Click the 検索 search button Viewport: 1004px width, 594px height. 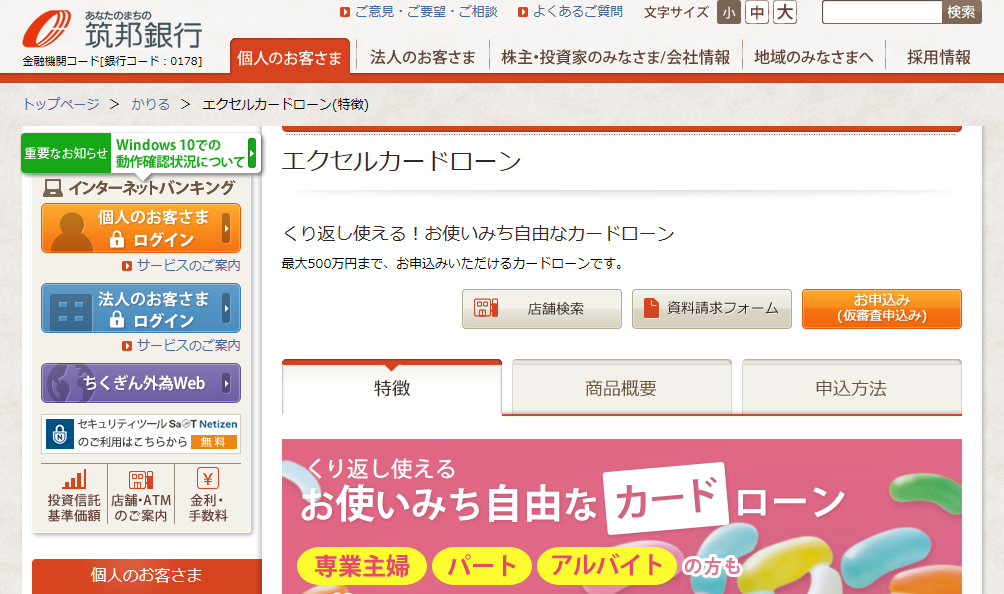pos(962,12)
